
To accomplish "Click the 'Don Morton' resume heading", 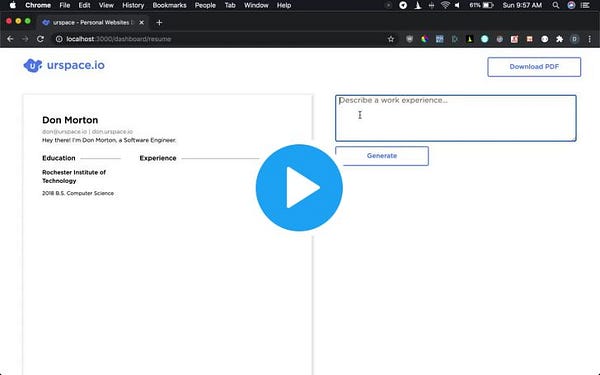I will [70, 120].
